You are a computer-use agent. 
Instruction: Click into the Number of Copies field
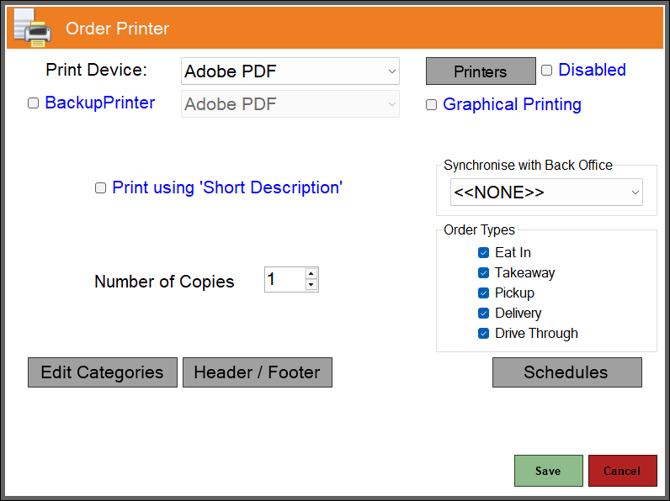point(285,280)
